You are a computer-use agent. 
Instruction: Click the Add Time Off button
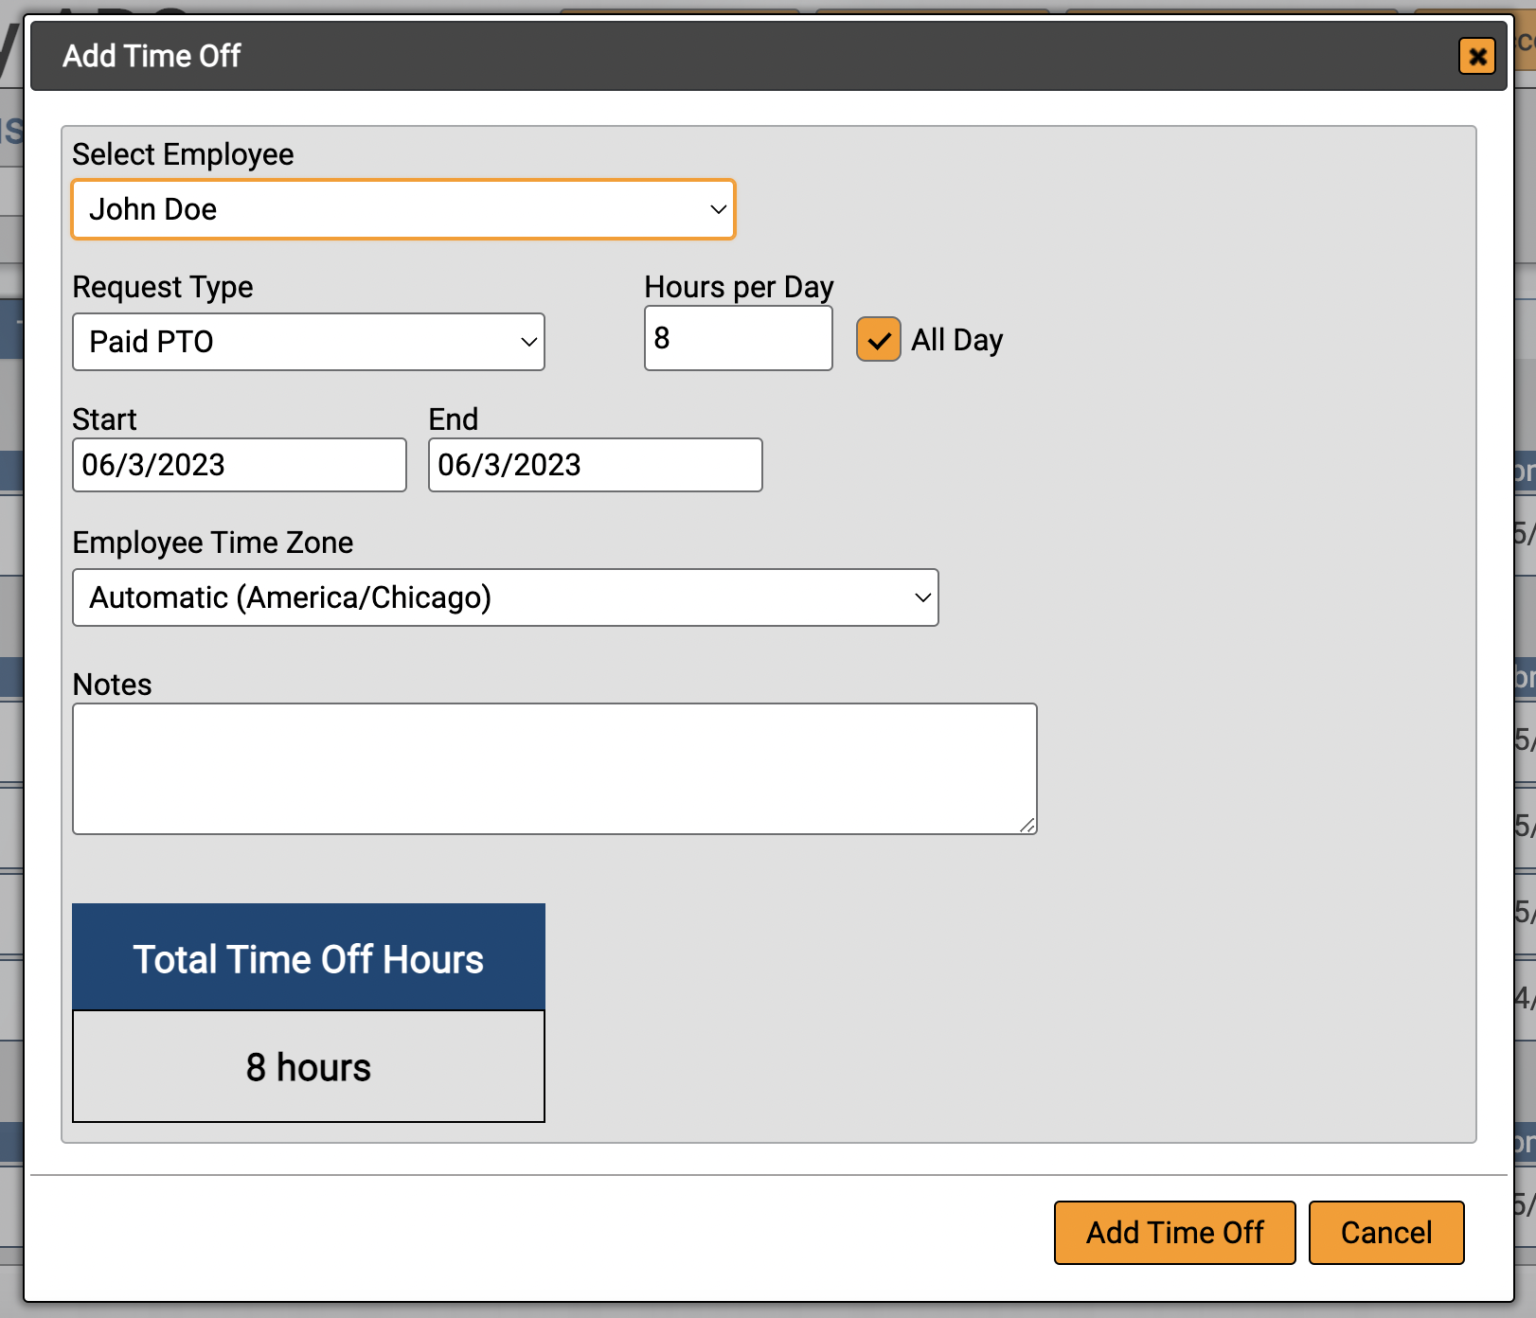coord(1174,1232)
